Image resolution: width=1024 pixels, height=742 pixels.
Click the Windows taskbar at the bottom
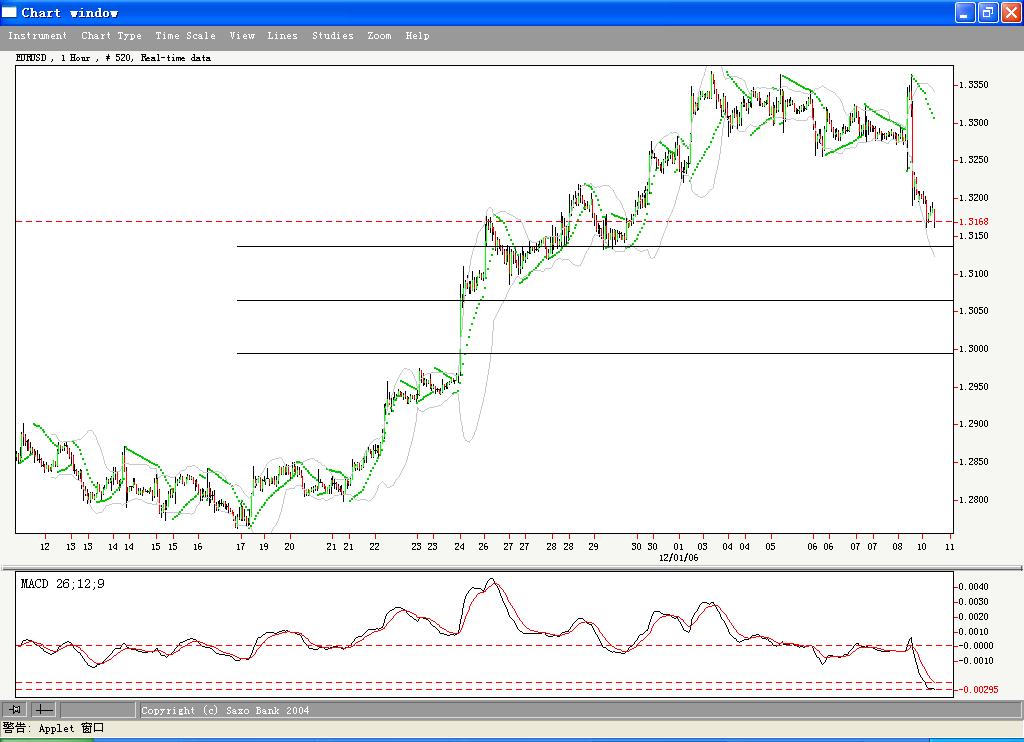click(x=512, y=737)
